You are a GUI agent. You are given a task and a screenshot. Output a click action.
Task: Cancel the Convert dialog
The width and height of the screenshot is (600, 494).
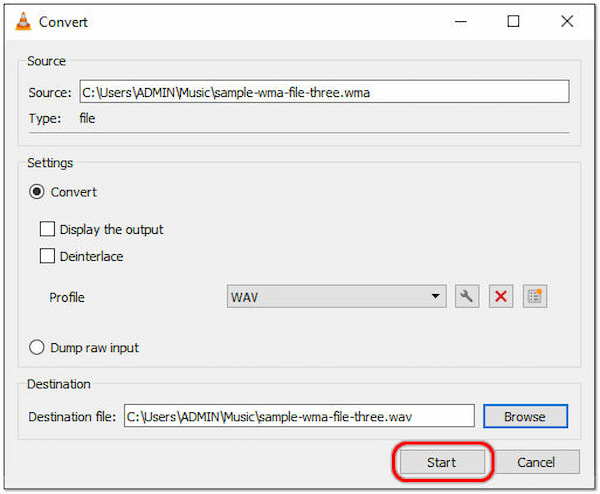pyautogui.click(x=536, y=462)
